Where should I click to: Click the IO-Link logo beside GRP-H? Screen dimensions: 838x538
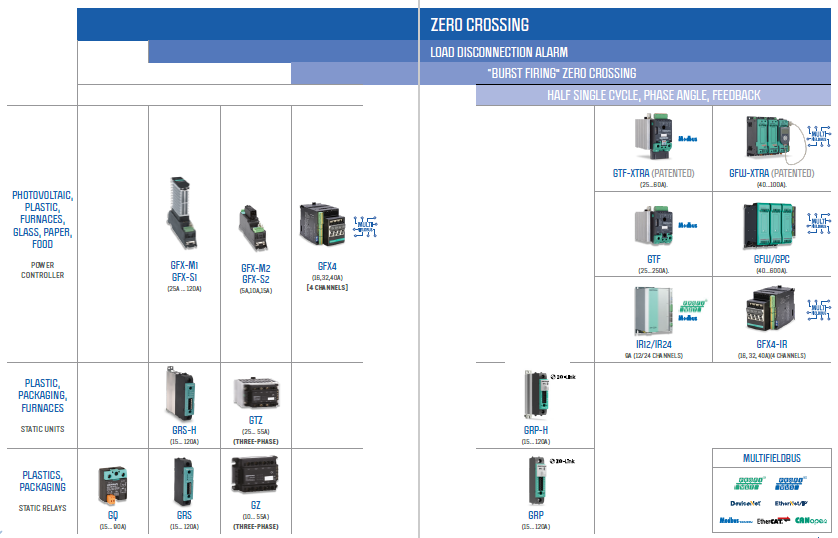[x=563, y=377]
